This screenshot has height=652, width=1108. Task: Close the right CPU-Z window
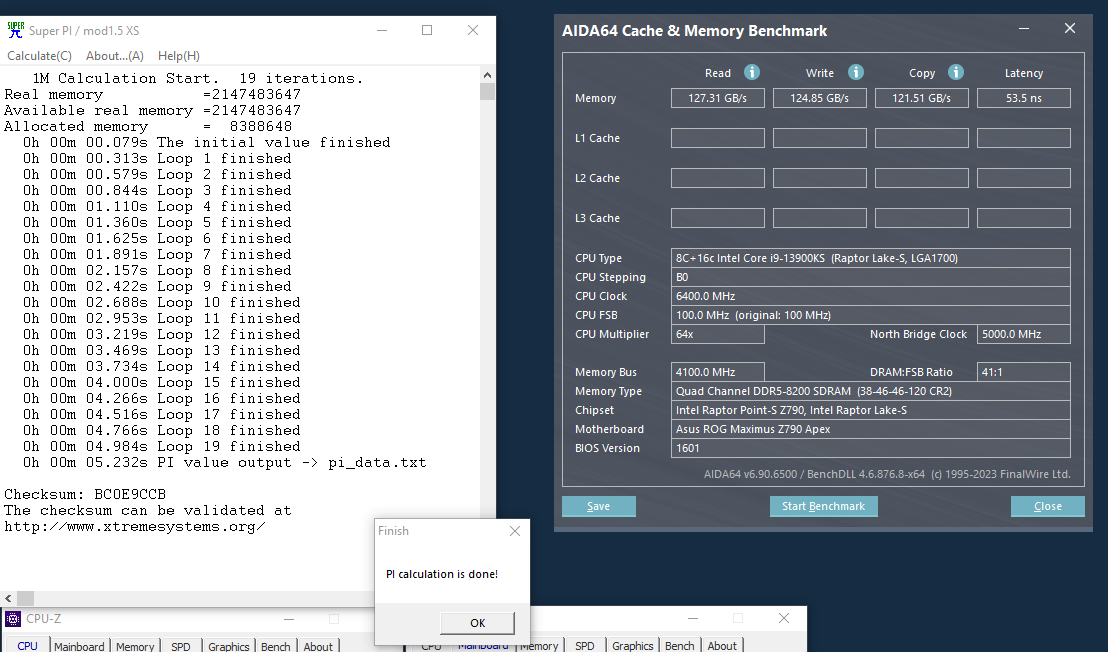[784, 618]
